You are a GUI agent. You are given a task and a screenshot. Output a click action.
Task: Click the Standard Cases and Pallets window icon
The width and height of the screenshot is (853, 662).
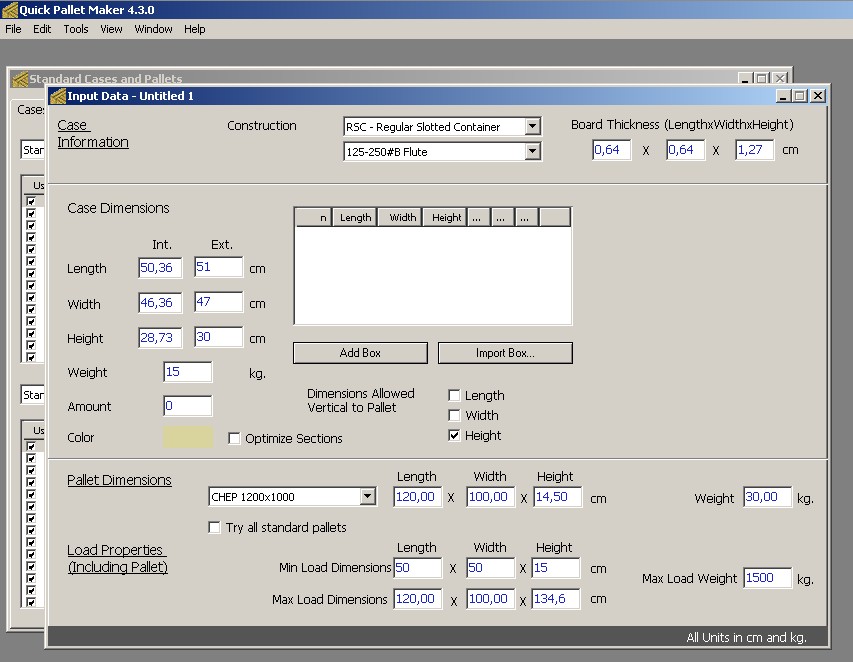point(20,79)
